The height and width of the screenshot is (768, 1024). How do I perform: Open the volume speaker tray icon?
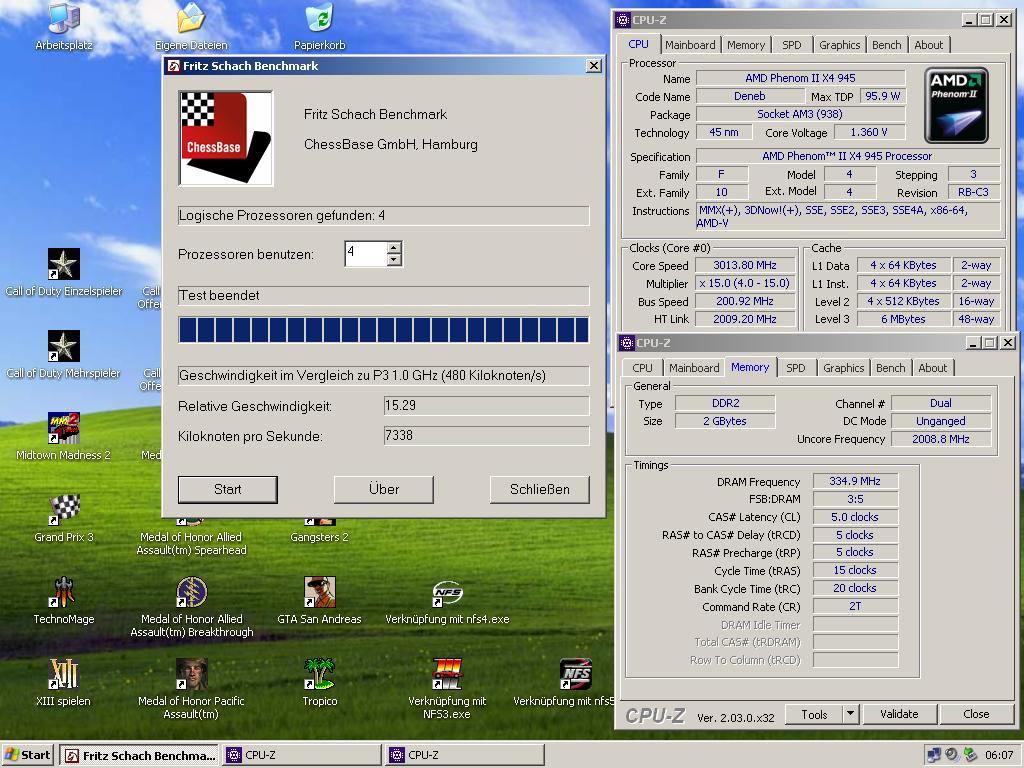[x=952, y=755]
